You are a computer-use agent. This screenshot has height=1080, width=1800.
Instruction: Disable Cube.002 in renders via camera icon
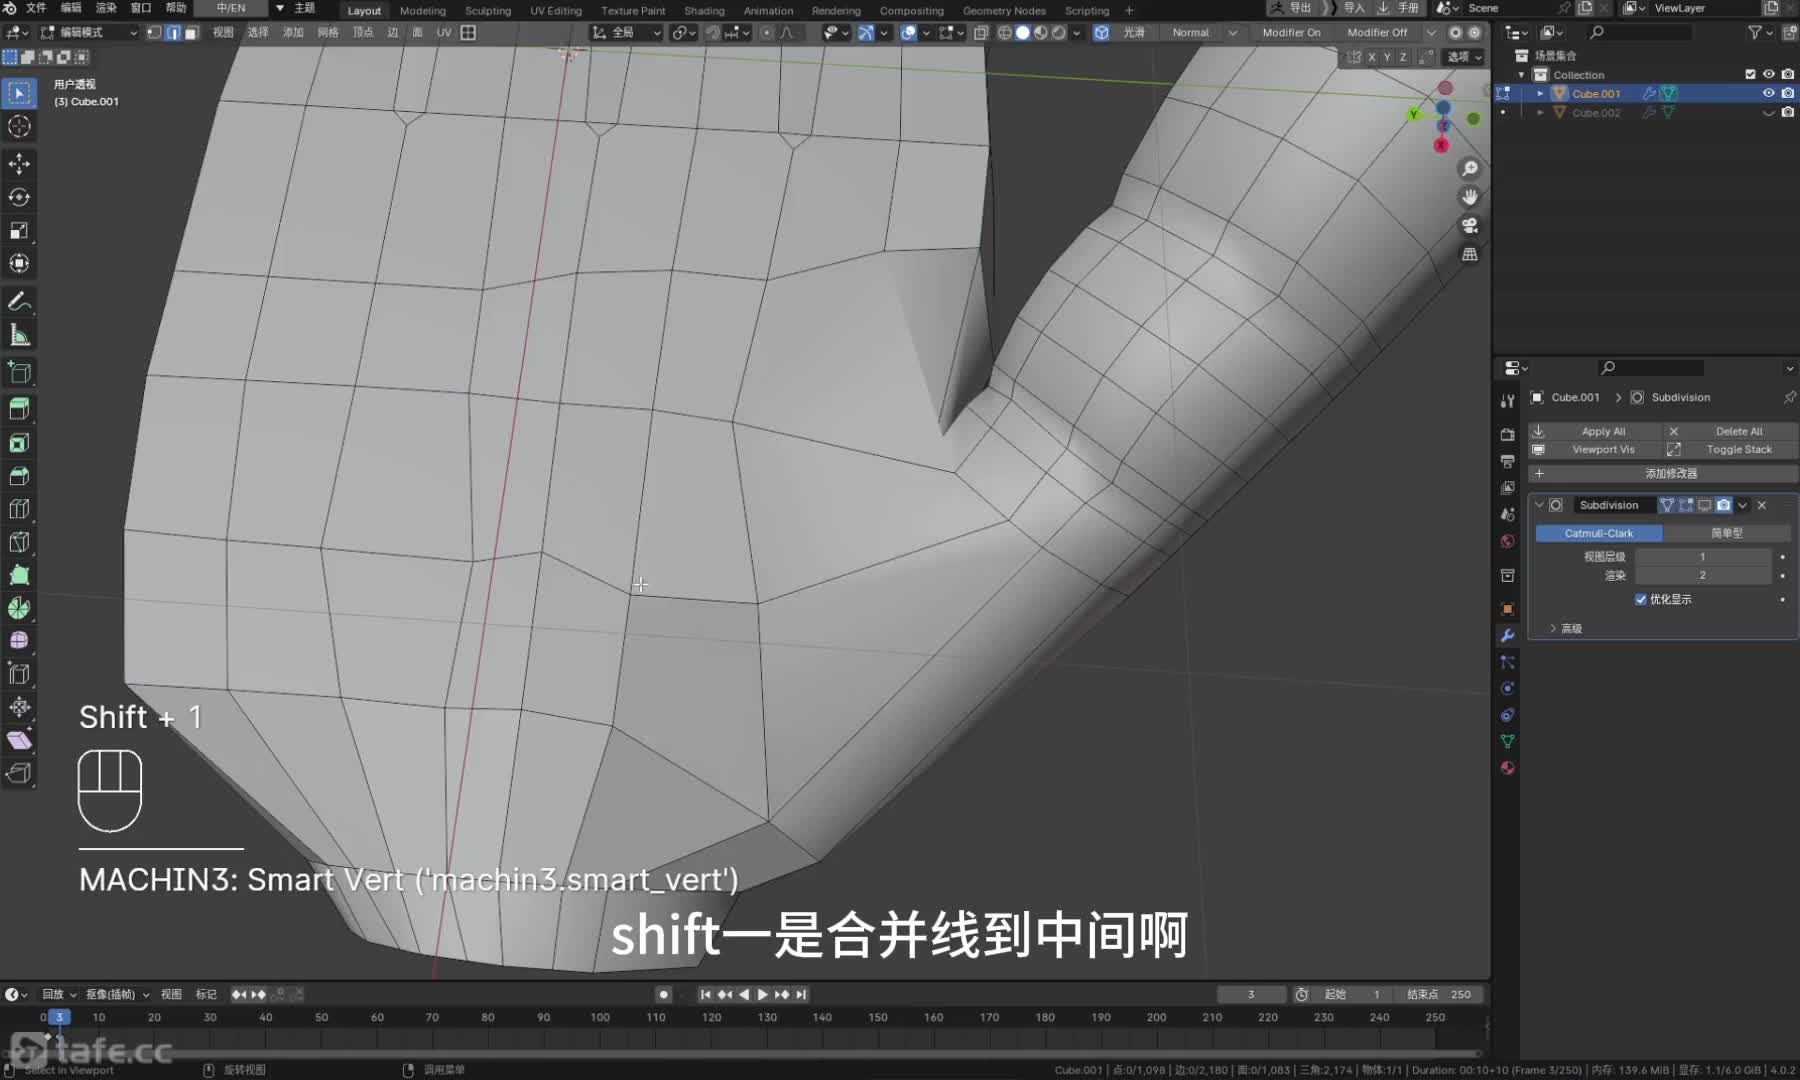click(x=1788, y=112)
